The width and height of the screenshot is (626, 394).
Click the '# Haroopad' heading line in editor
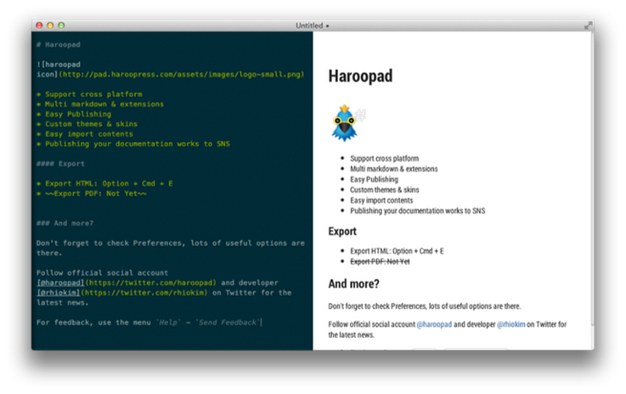(x=58, y=45)
